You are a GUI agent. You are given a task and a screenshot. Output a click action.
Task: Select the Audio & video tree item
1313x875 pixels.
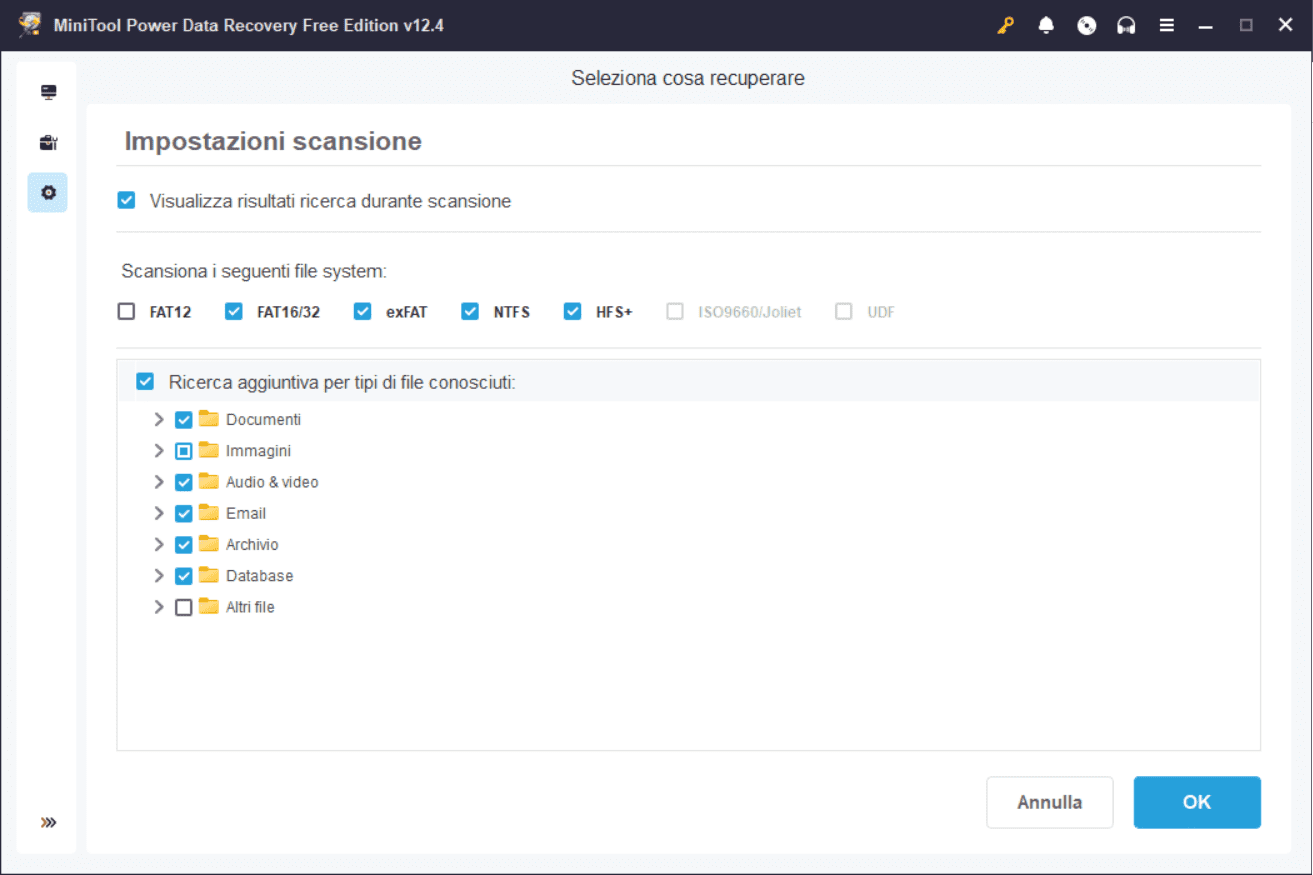[271, 482]
